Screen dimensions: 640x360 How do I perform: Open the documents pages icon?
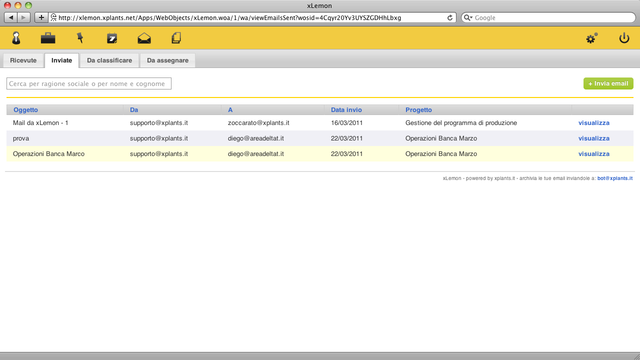point(176,38)
